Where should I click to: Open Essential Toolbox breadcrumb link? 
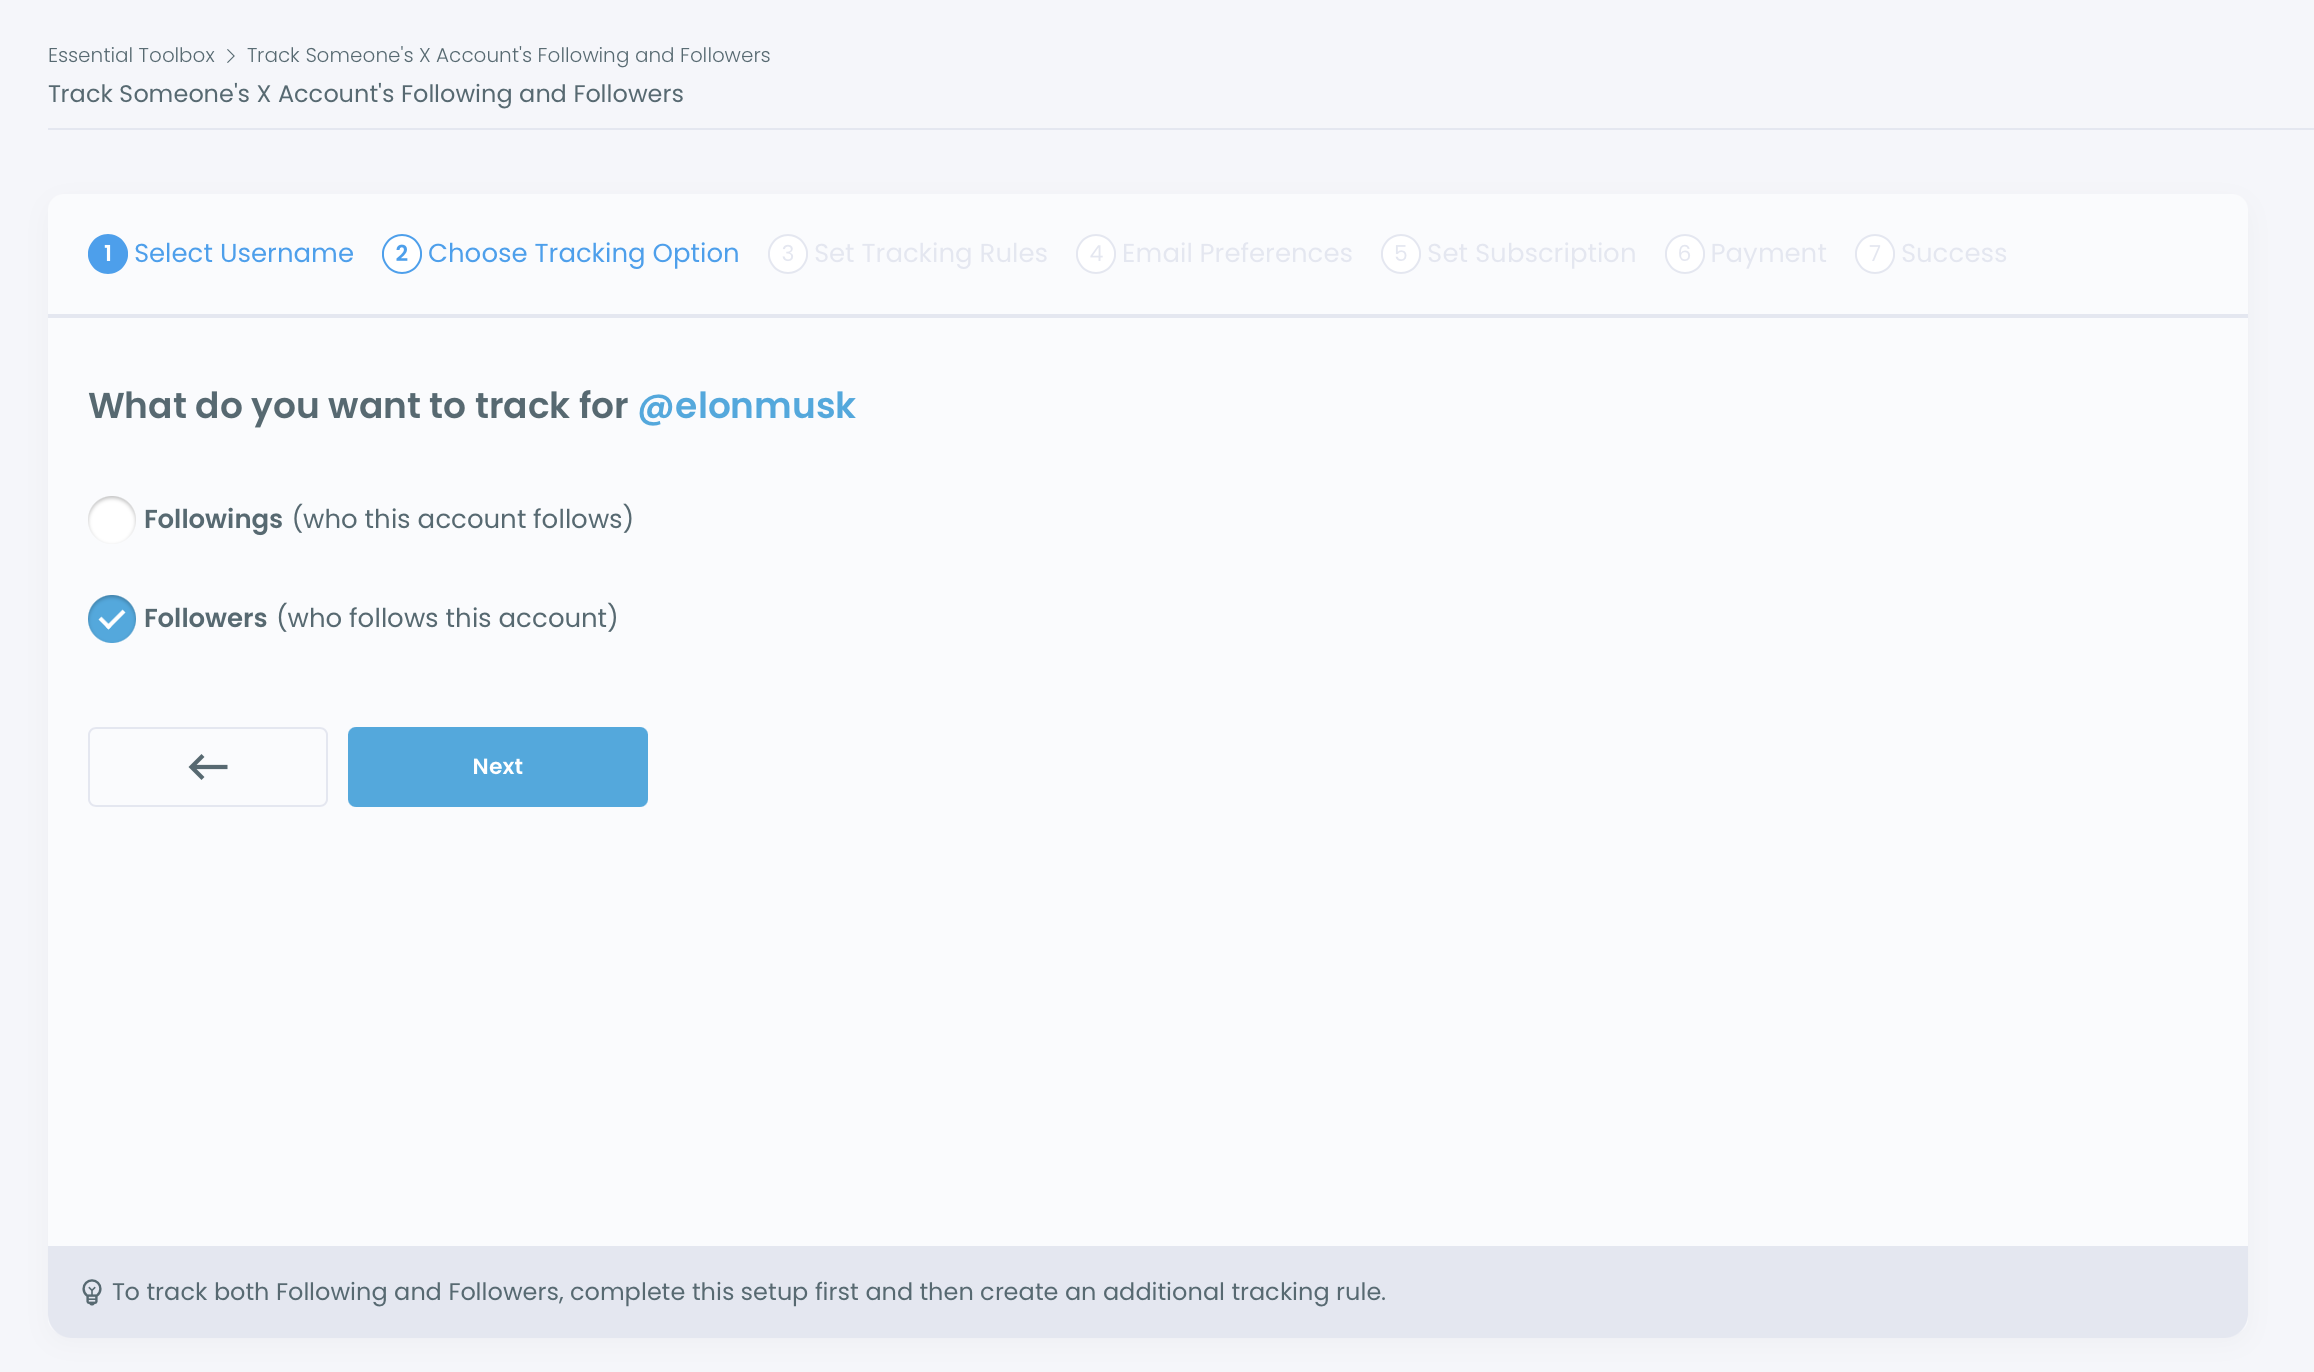[131, 55]
